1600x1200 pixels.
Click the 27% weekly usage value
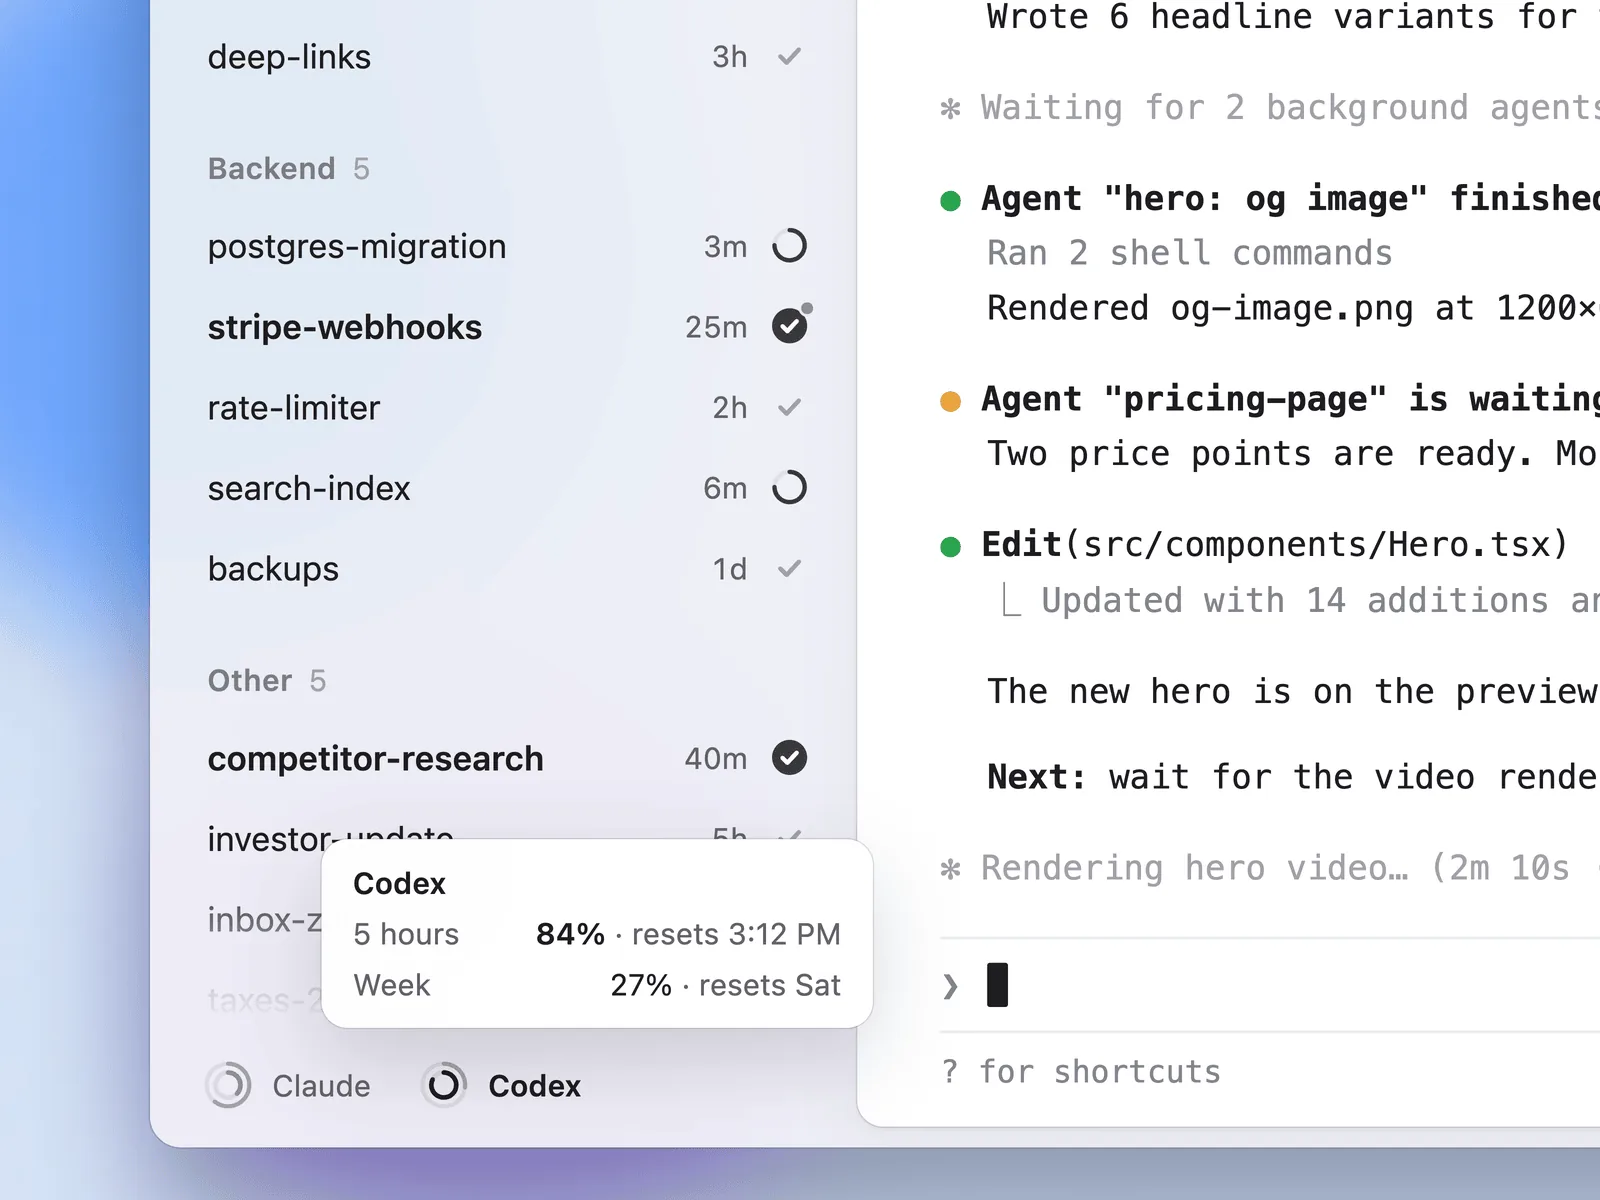click(641, 985)
